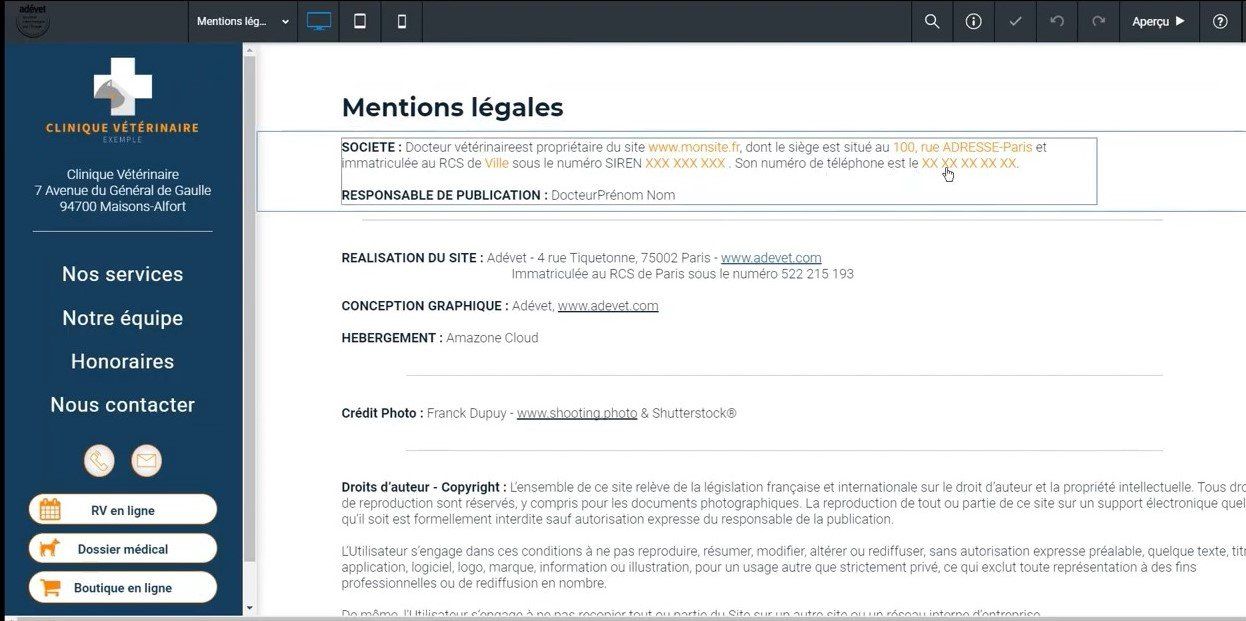
Task: Undo the last change
Action: click(x=1057, y=21)
